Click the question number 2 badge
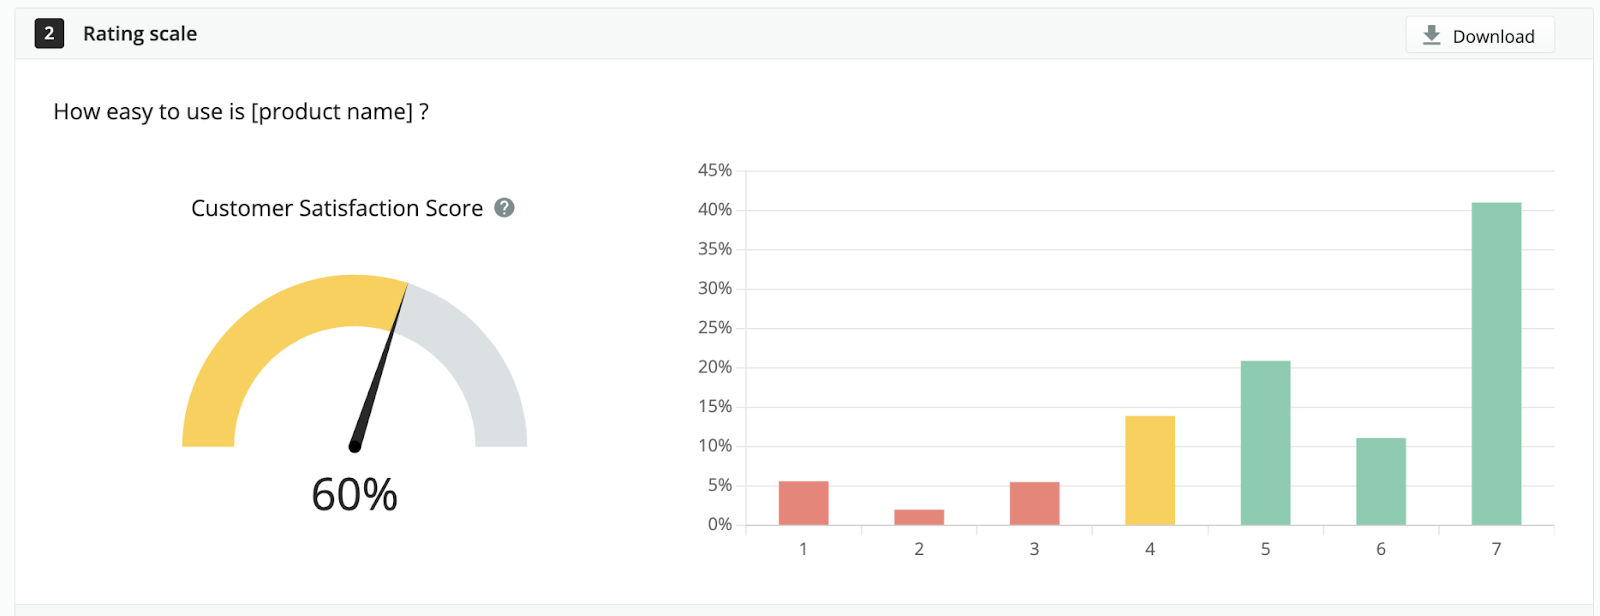Viewport: 1600px width, 616px height. tap(49, 34)
